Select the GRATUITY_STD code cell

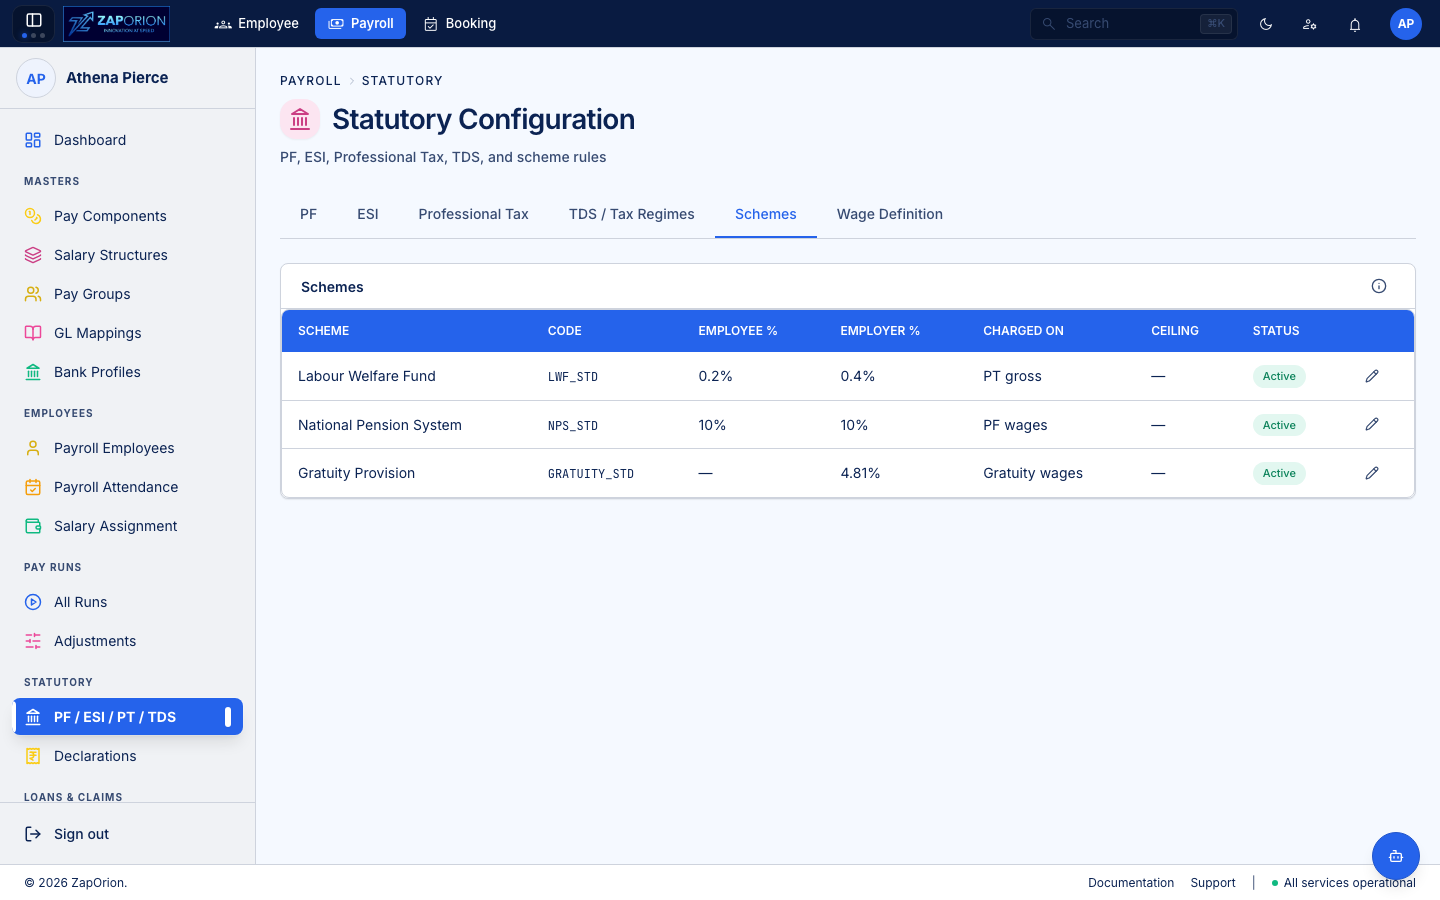(x=591, y=474)
